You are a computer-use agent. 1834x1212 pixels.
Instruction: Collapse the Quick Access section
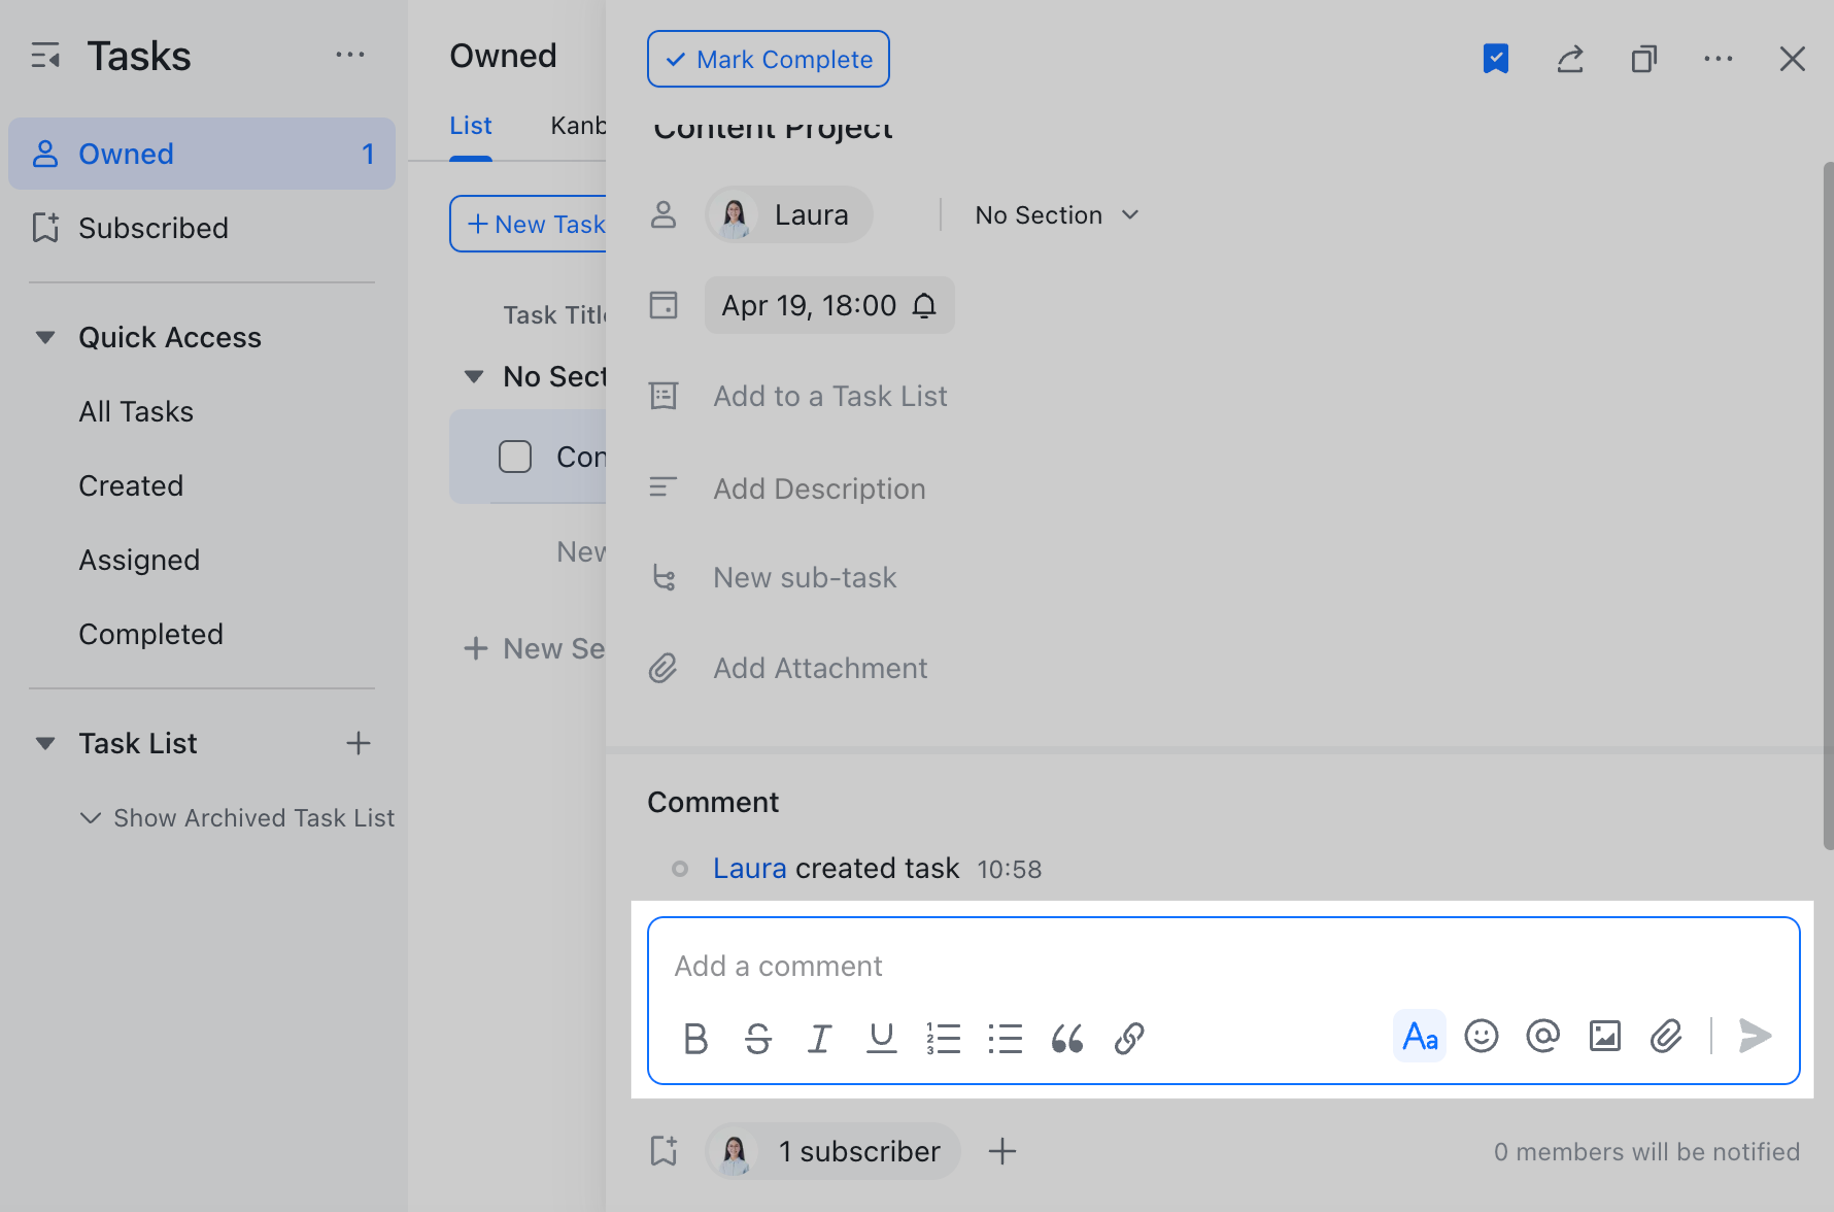pyautogui.click(x=44, y=337)
